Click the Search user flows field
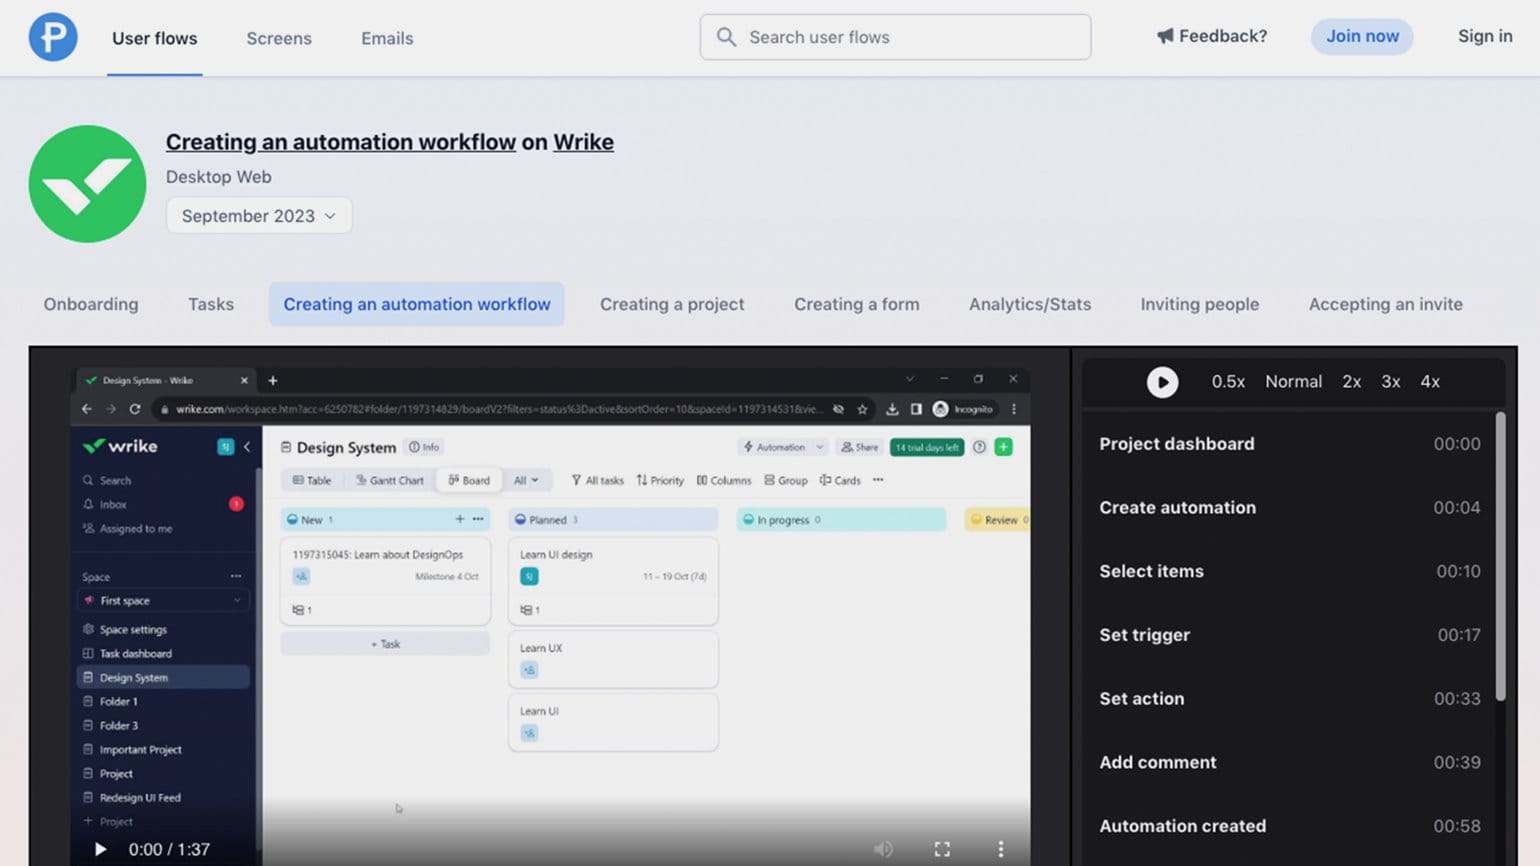 (x=895, y=37)
